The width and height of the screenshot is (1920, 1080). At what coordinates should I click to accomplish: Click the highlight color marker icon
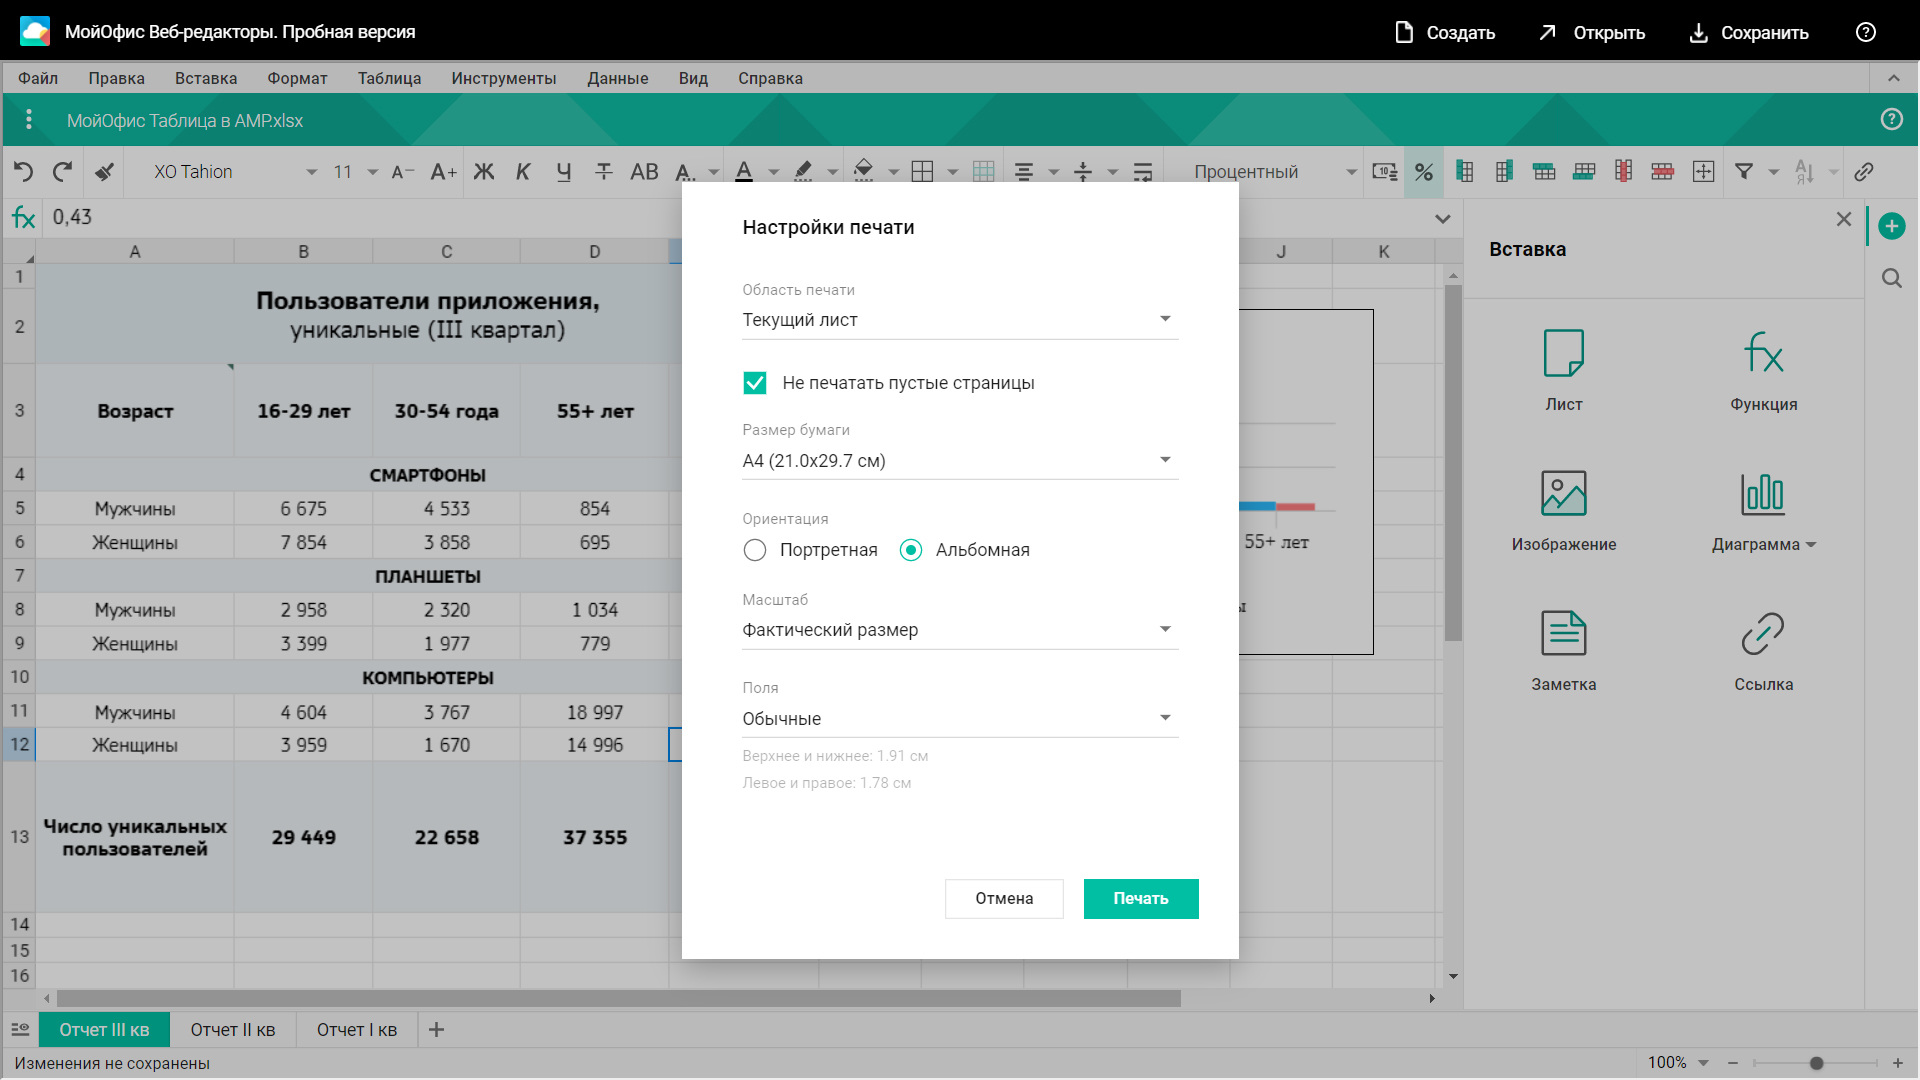point(803,172)
